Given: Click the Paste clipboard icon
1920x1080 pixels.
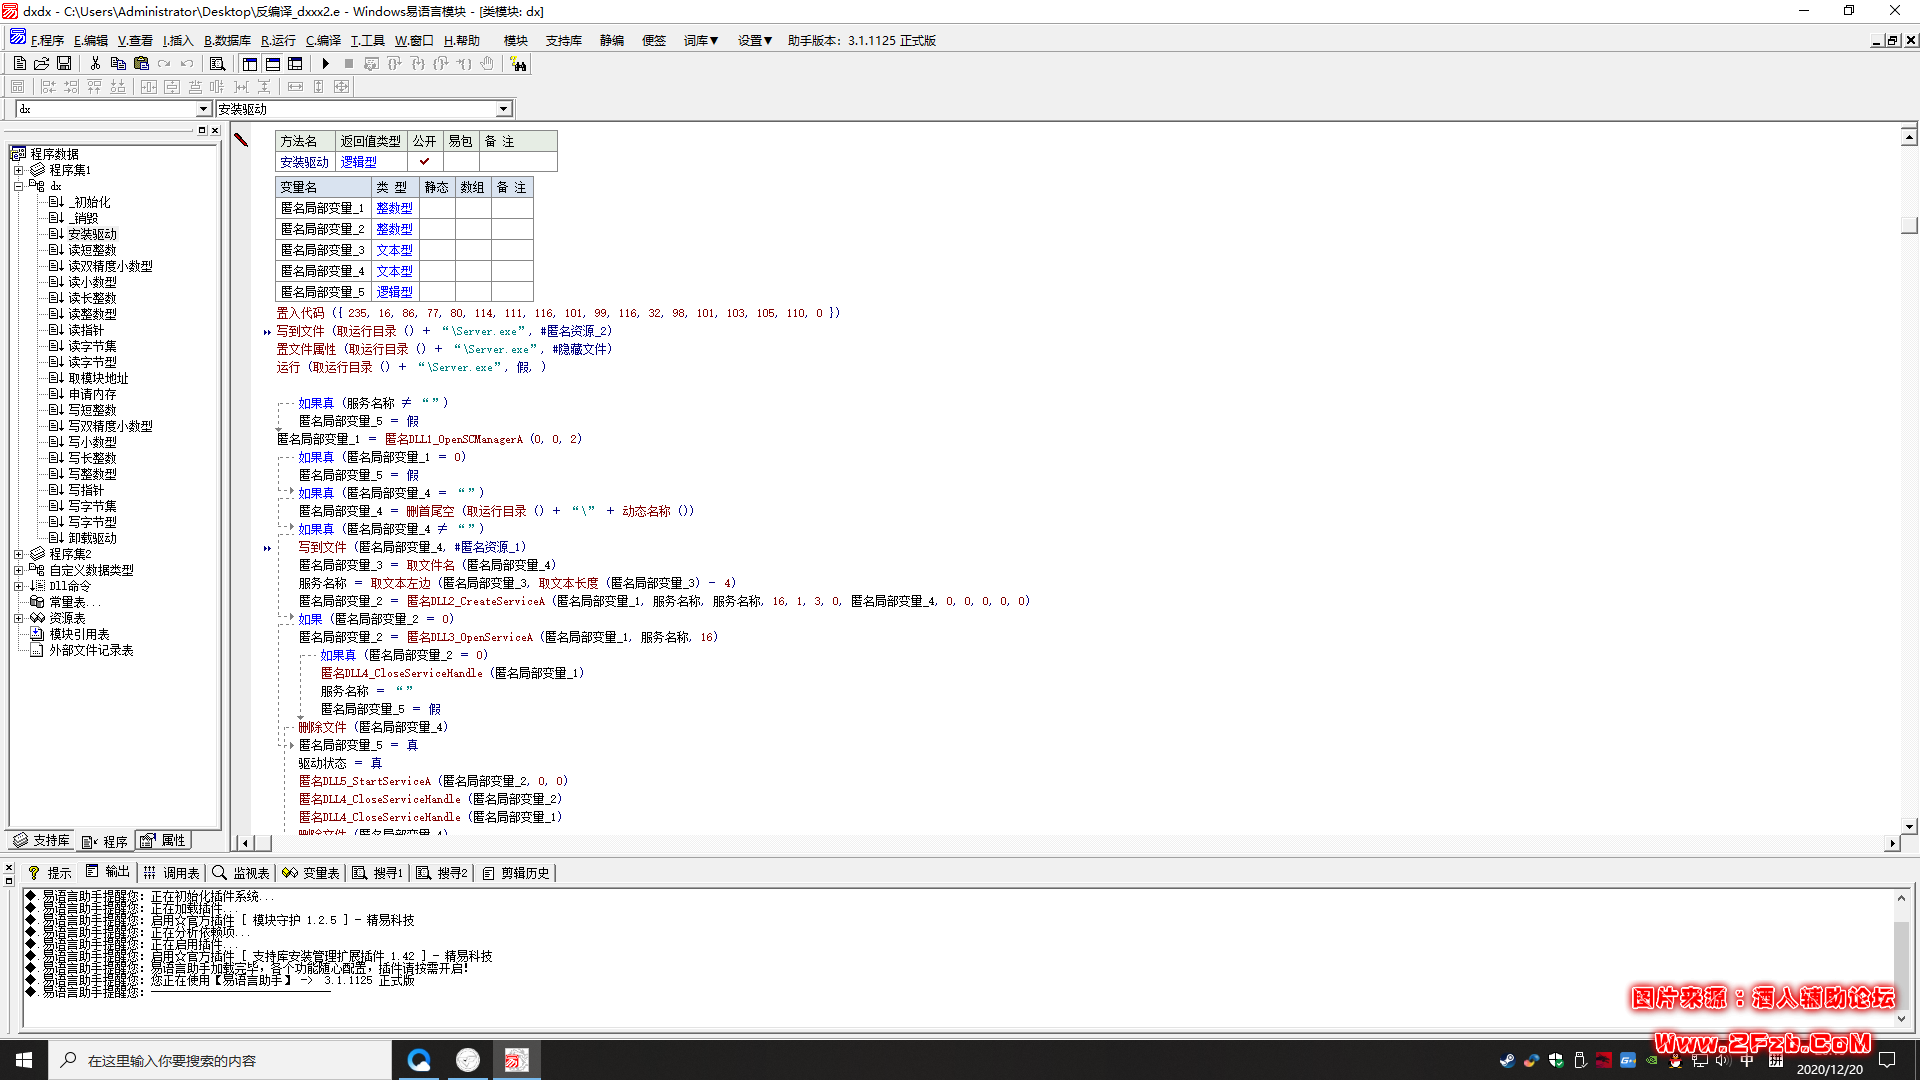Looking at the screenshot, I should [x=141, y=63].
